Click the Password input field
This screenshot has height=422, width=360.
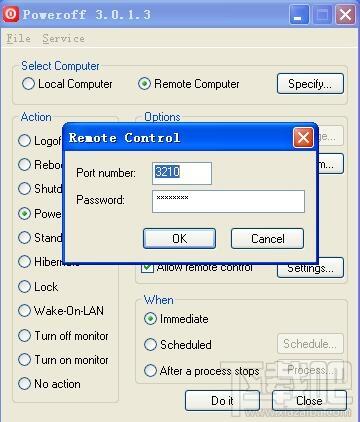[x=228, y=201]
